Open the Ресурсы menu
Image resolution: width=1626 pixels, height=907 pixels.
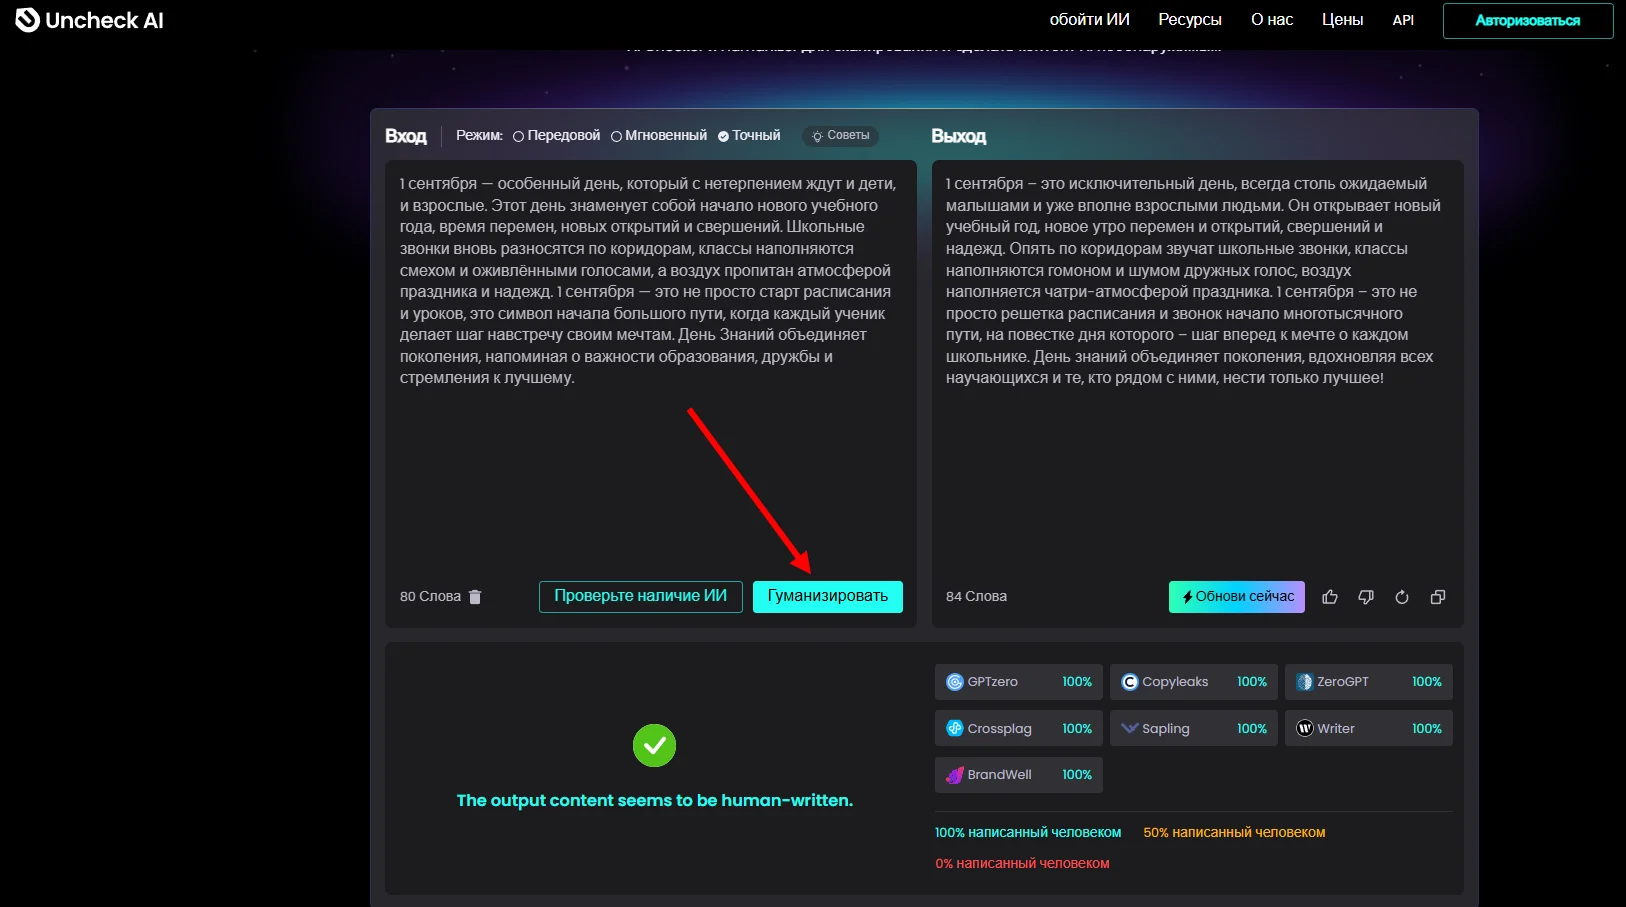pos(1190,20)
